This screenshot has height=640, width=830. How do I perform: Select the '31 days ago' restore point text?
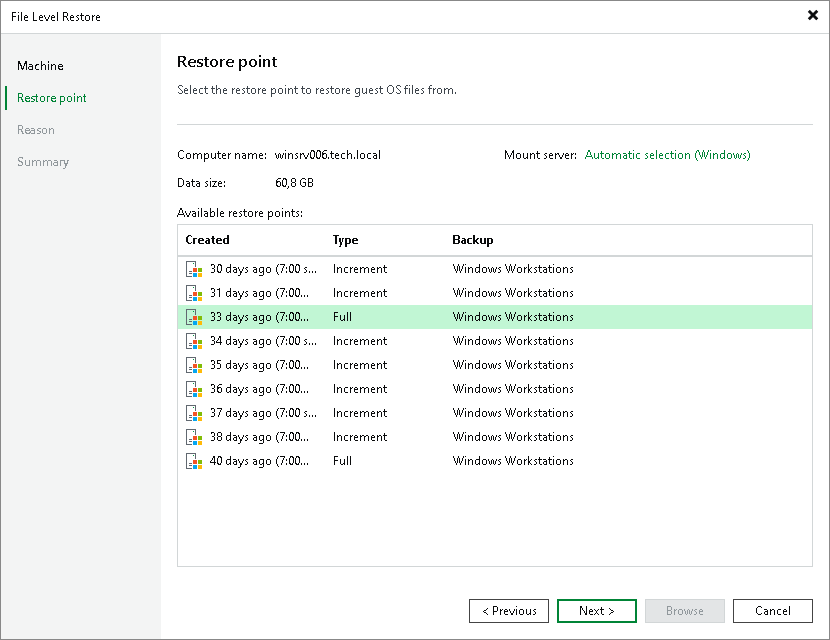[259, 293]
